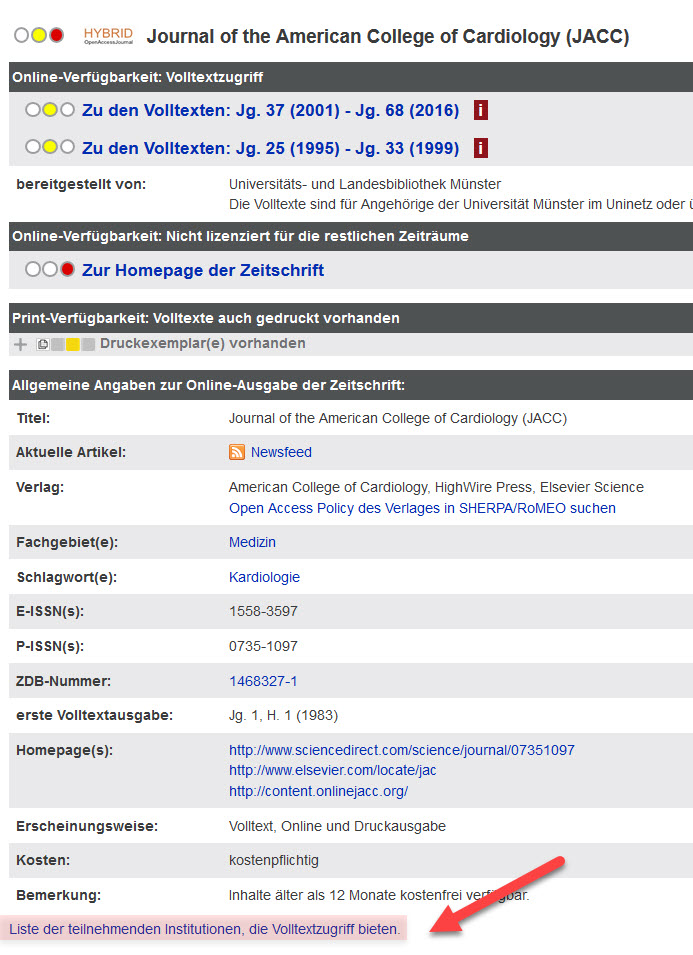Select the Kardiologie keyword link
Image resolution: width=693 pixels, height=955 pixels.
coord(264,577)
